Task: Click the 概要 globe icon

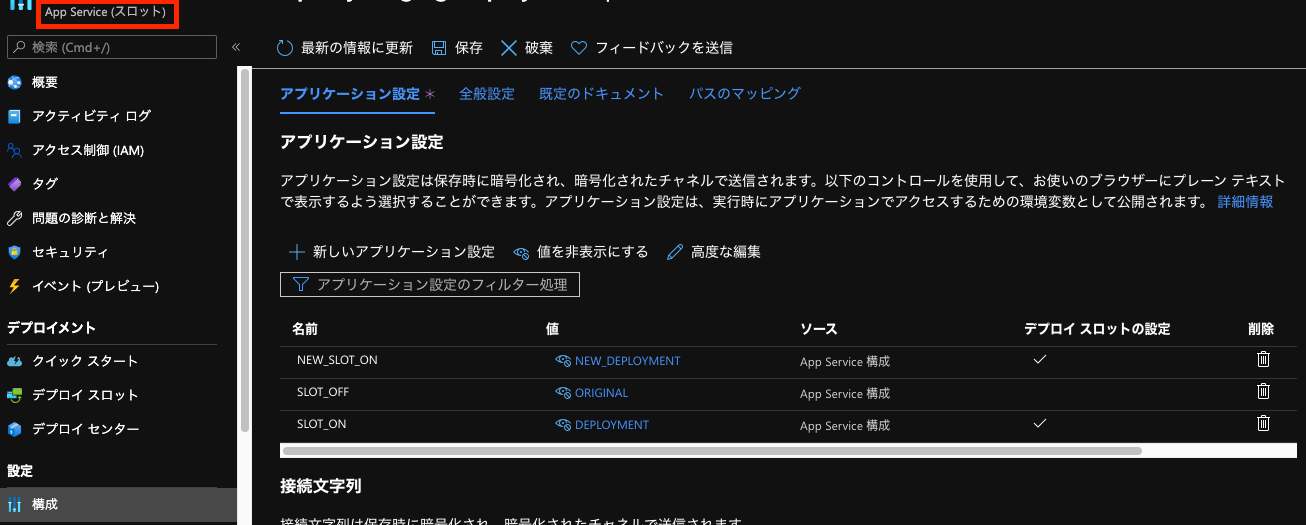Action: (14, 82)
